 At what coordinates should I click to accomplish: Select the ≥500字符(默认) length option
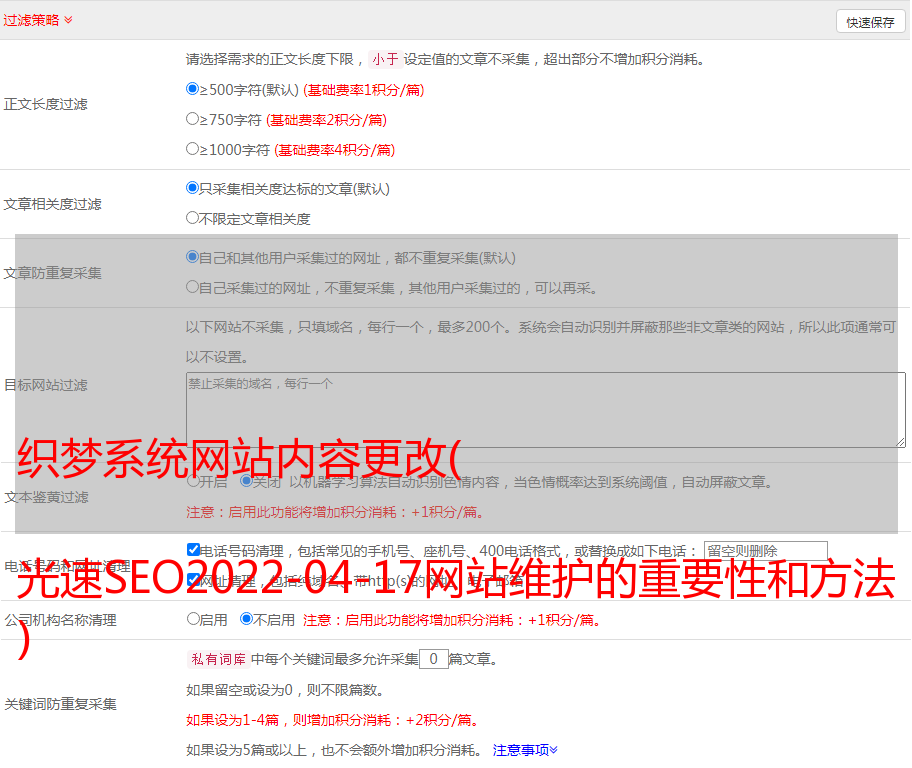tap(193, 89)
